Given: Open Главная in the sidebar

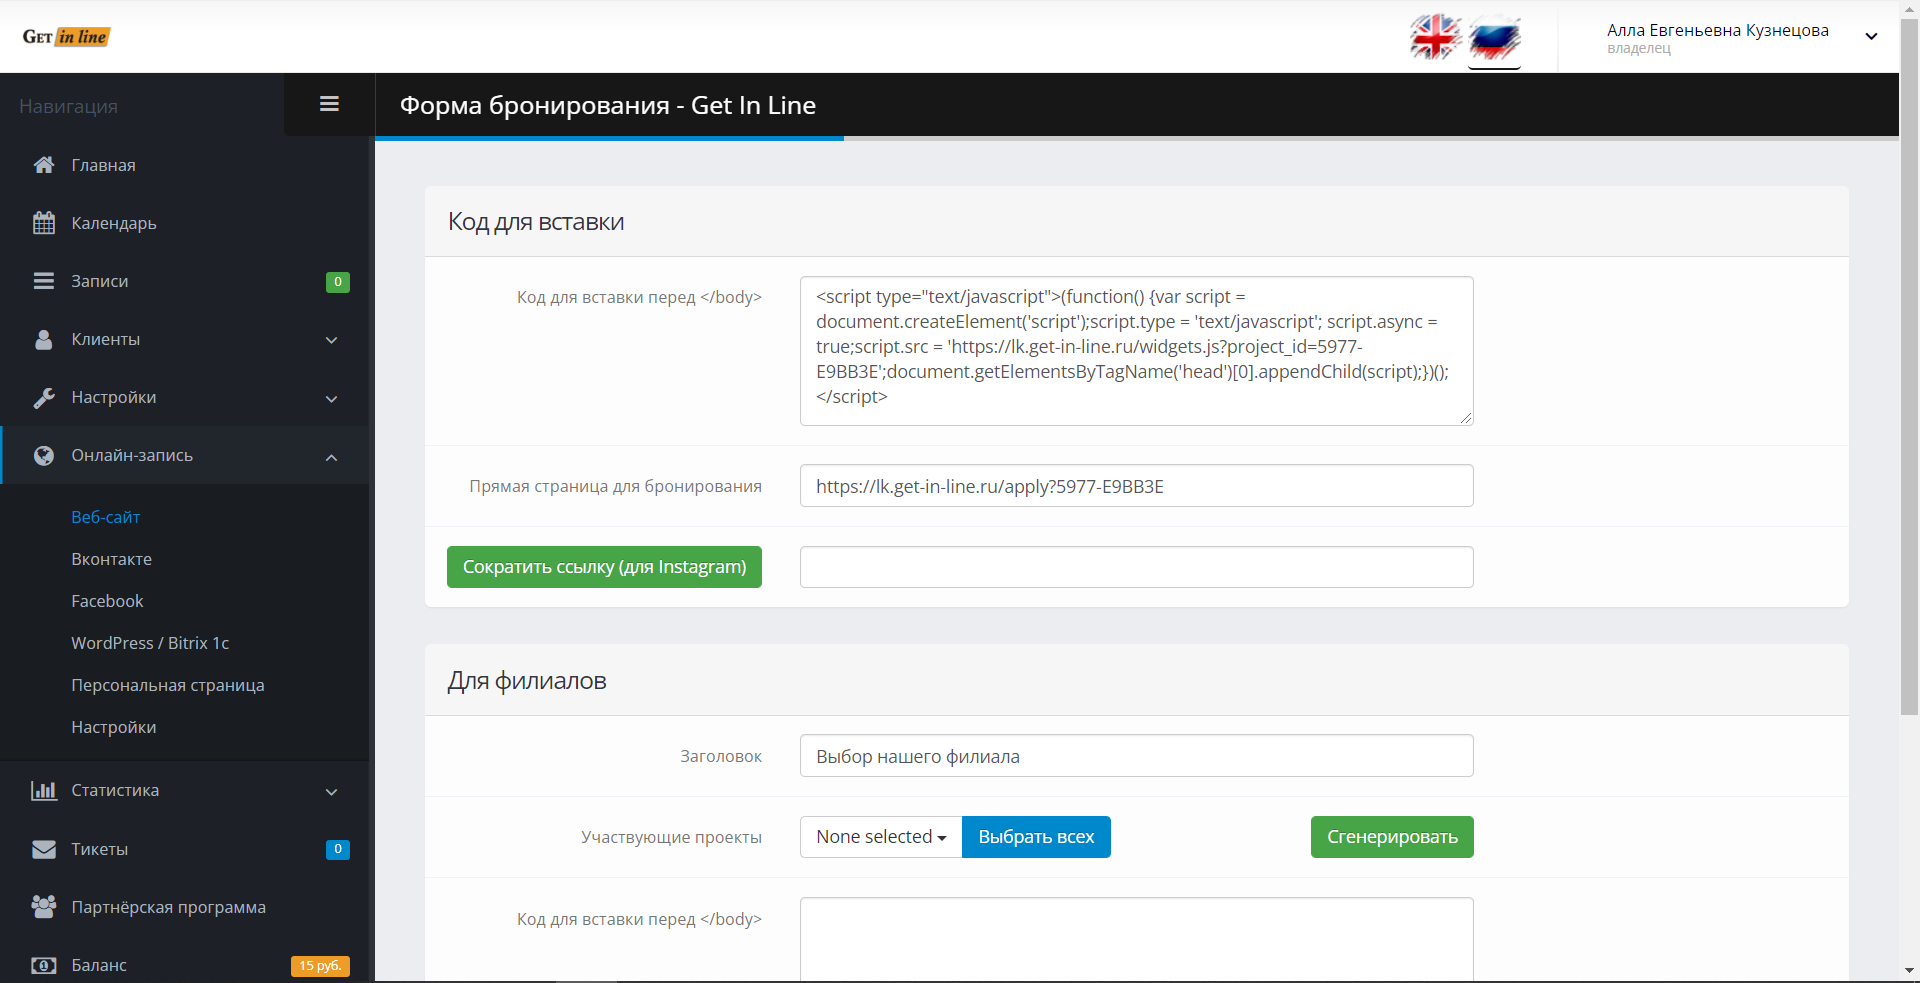Looking at the screenshot, I should [x=103, y=165].
